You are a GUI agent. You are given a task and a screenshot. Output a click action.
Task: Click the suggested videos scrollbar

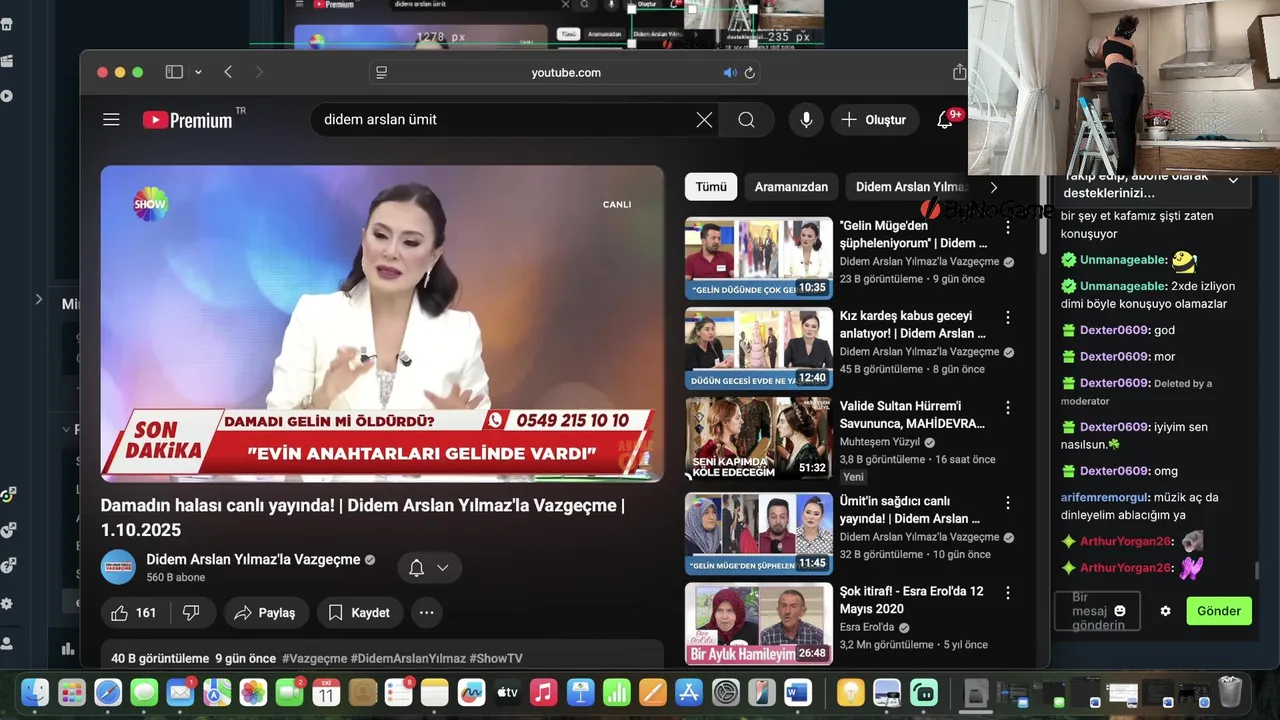click(x=1041, y=215)
